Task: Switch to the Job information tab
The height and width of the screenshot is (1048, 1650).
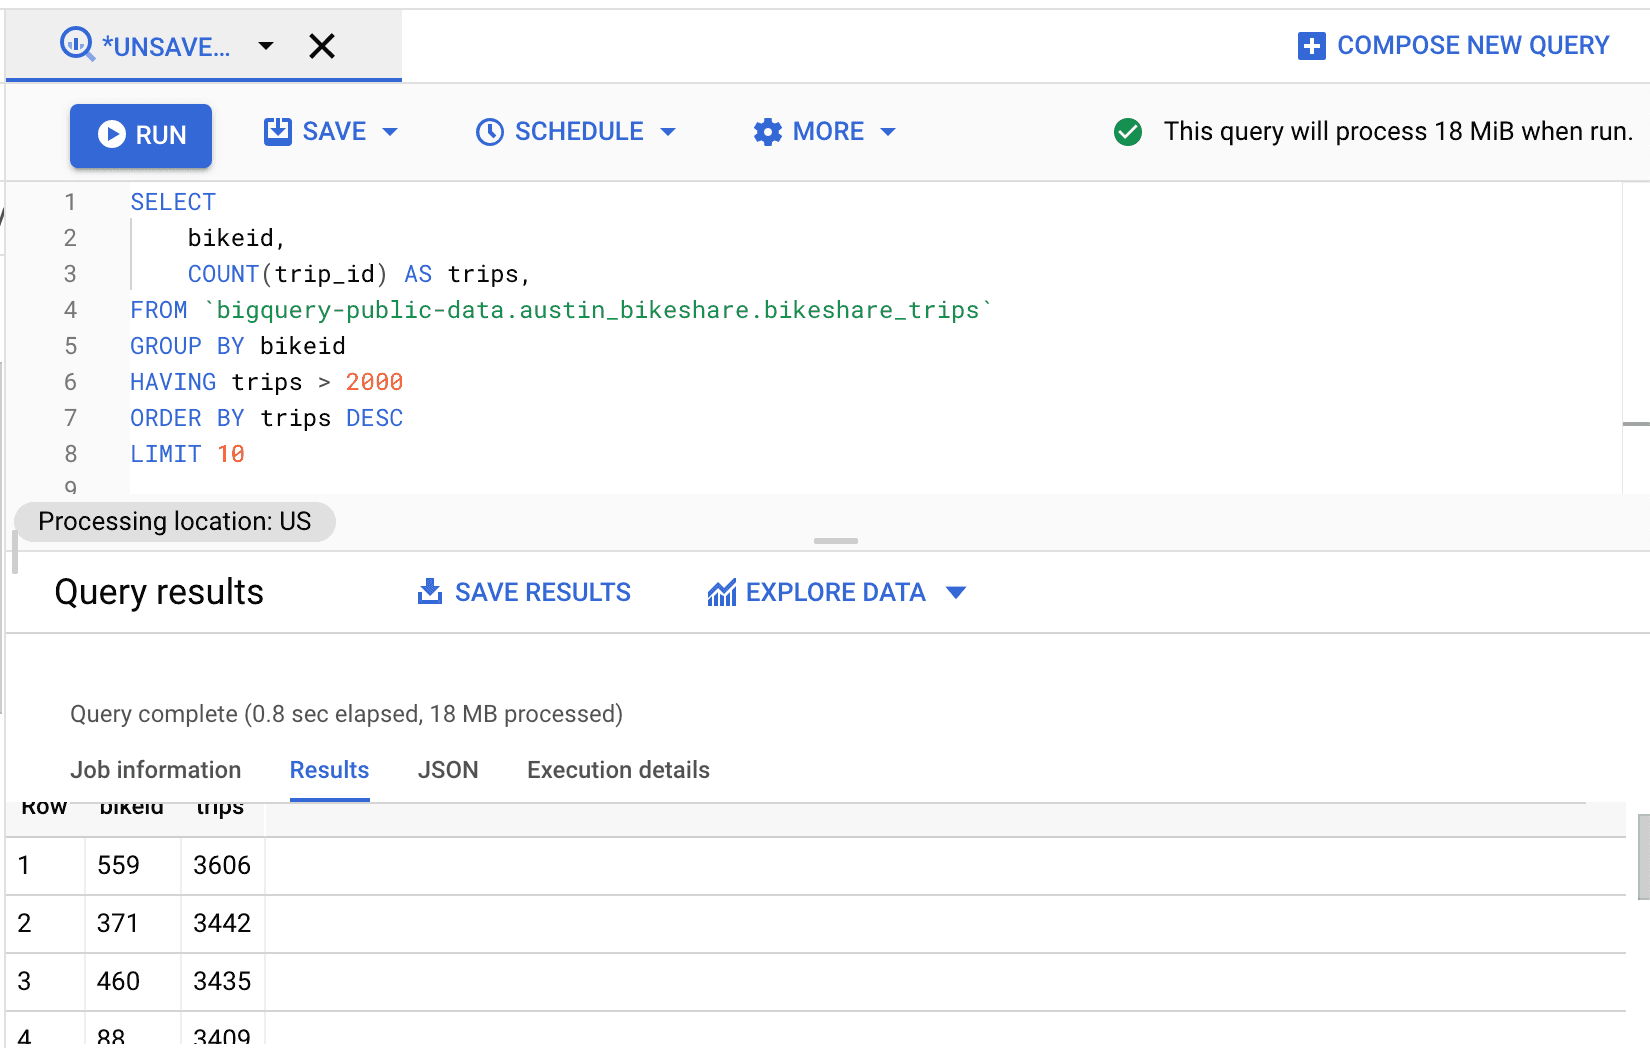Action: click(155, 770)
